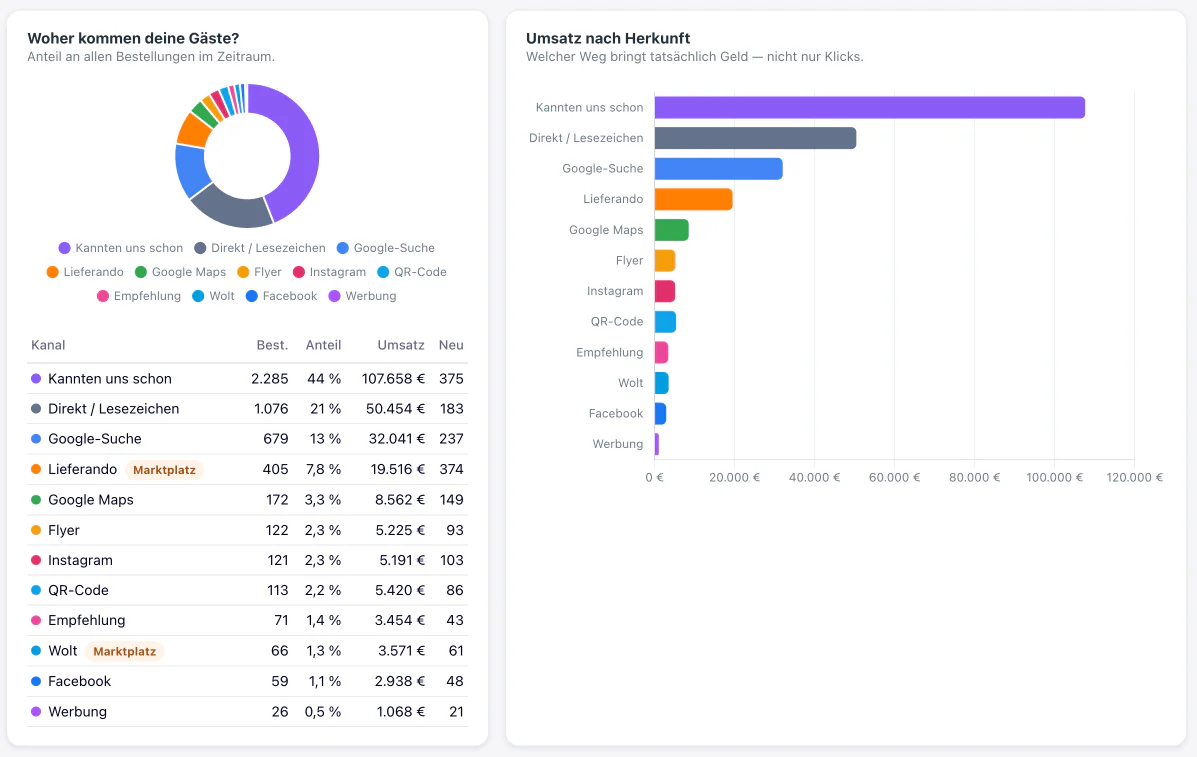Screen dimensions: 1197x757
Task: Click the Instagram label in the bar chart
Action: pos(615,291)
